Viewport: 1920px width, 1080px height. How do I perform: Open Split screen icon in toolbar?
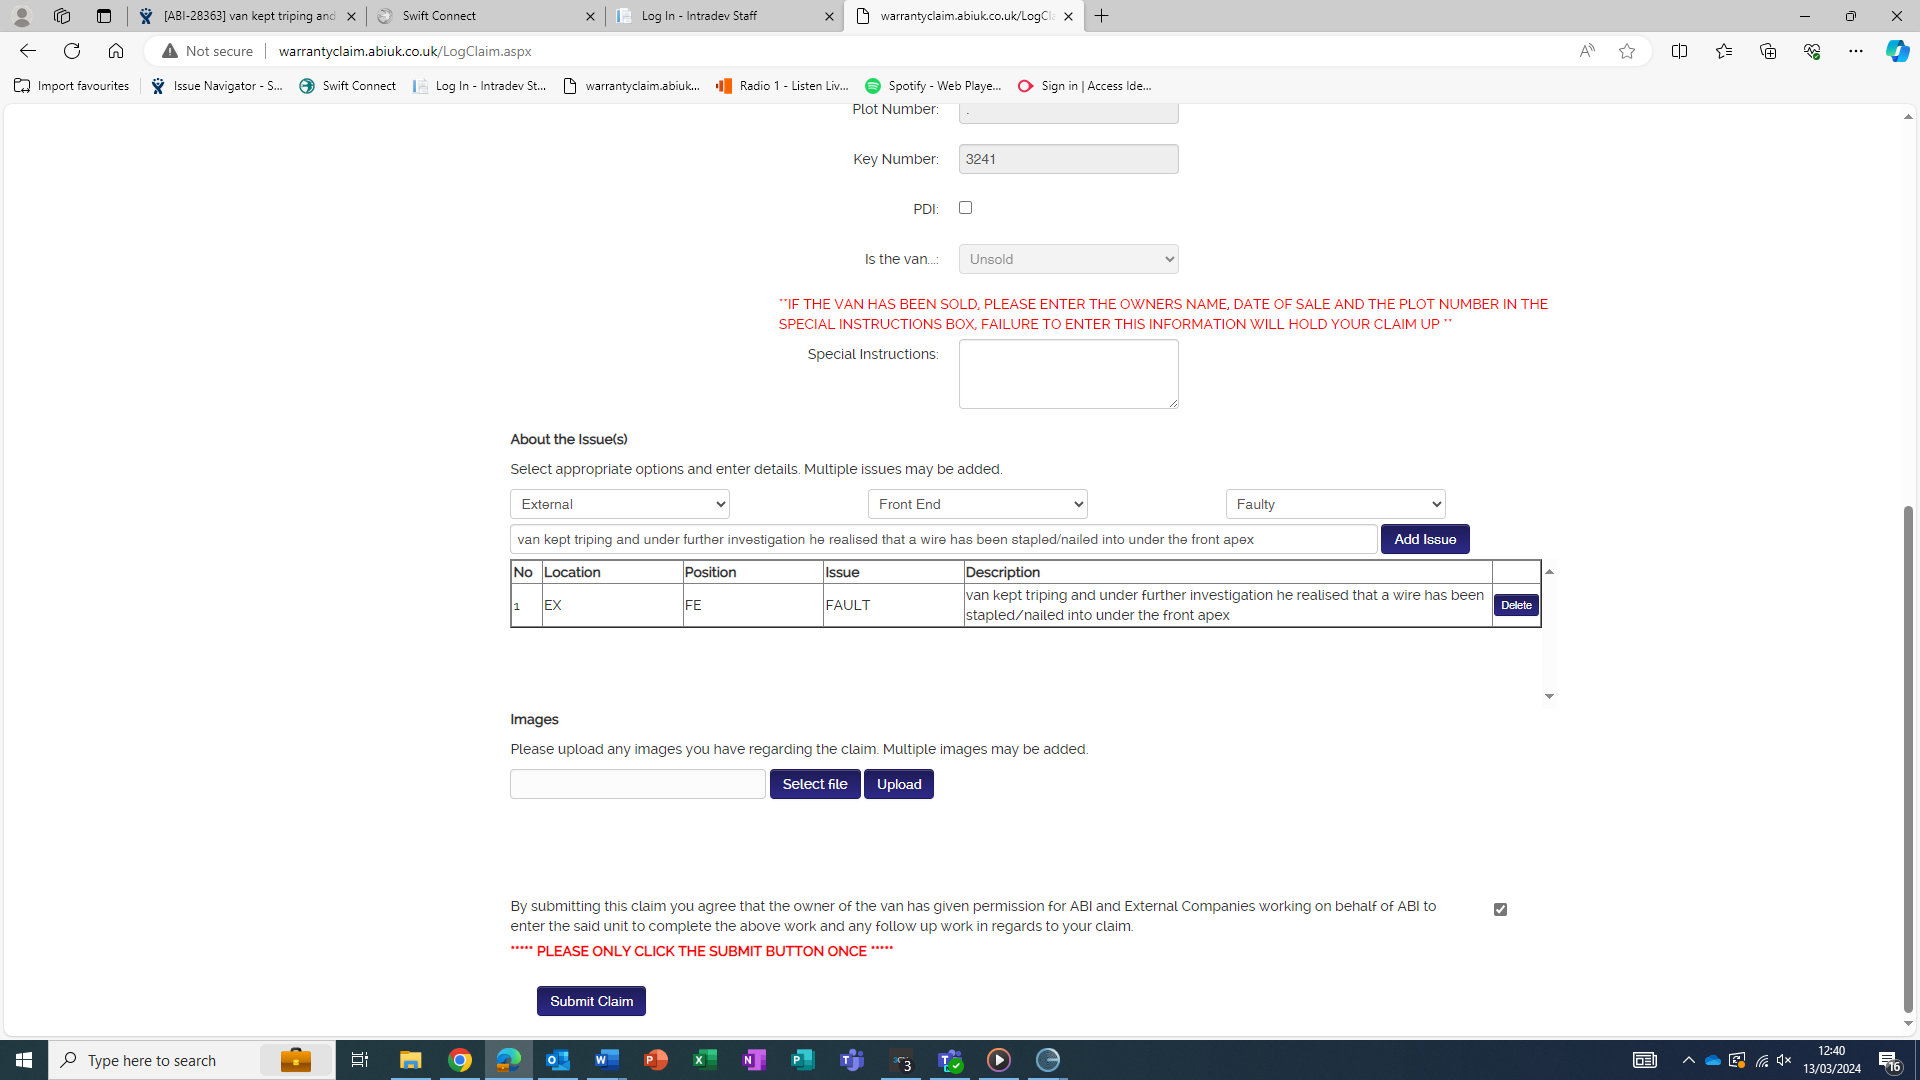1679,51
